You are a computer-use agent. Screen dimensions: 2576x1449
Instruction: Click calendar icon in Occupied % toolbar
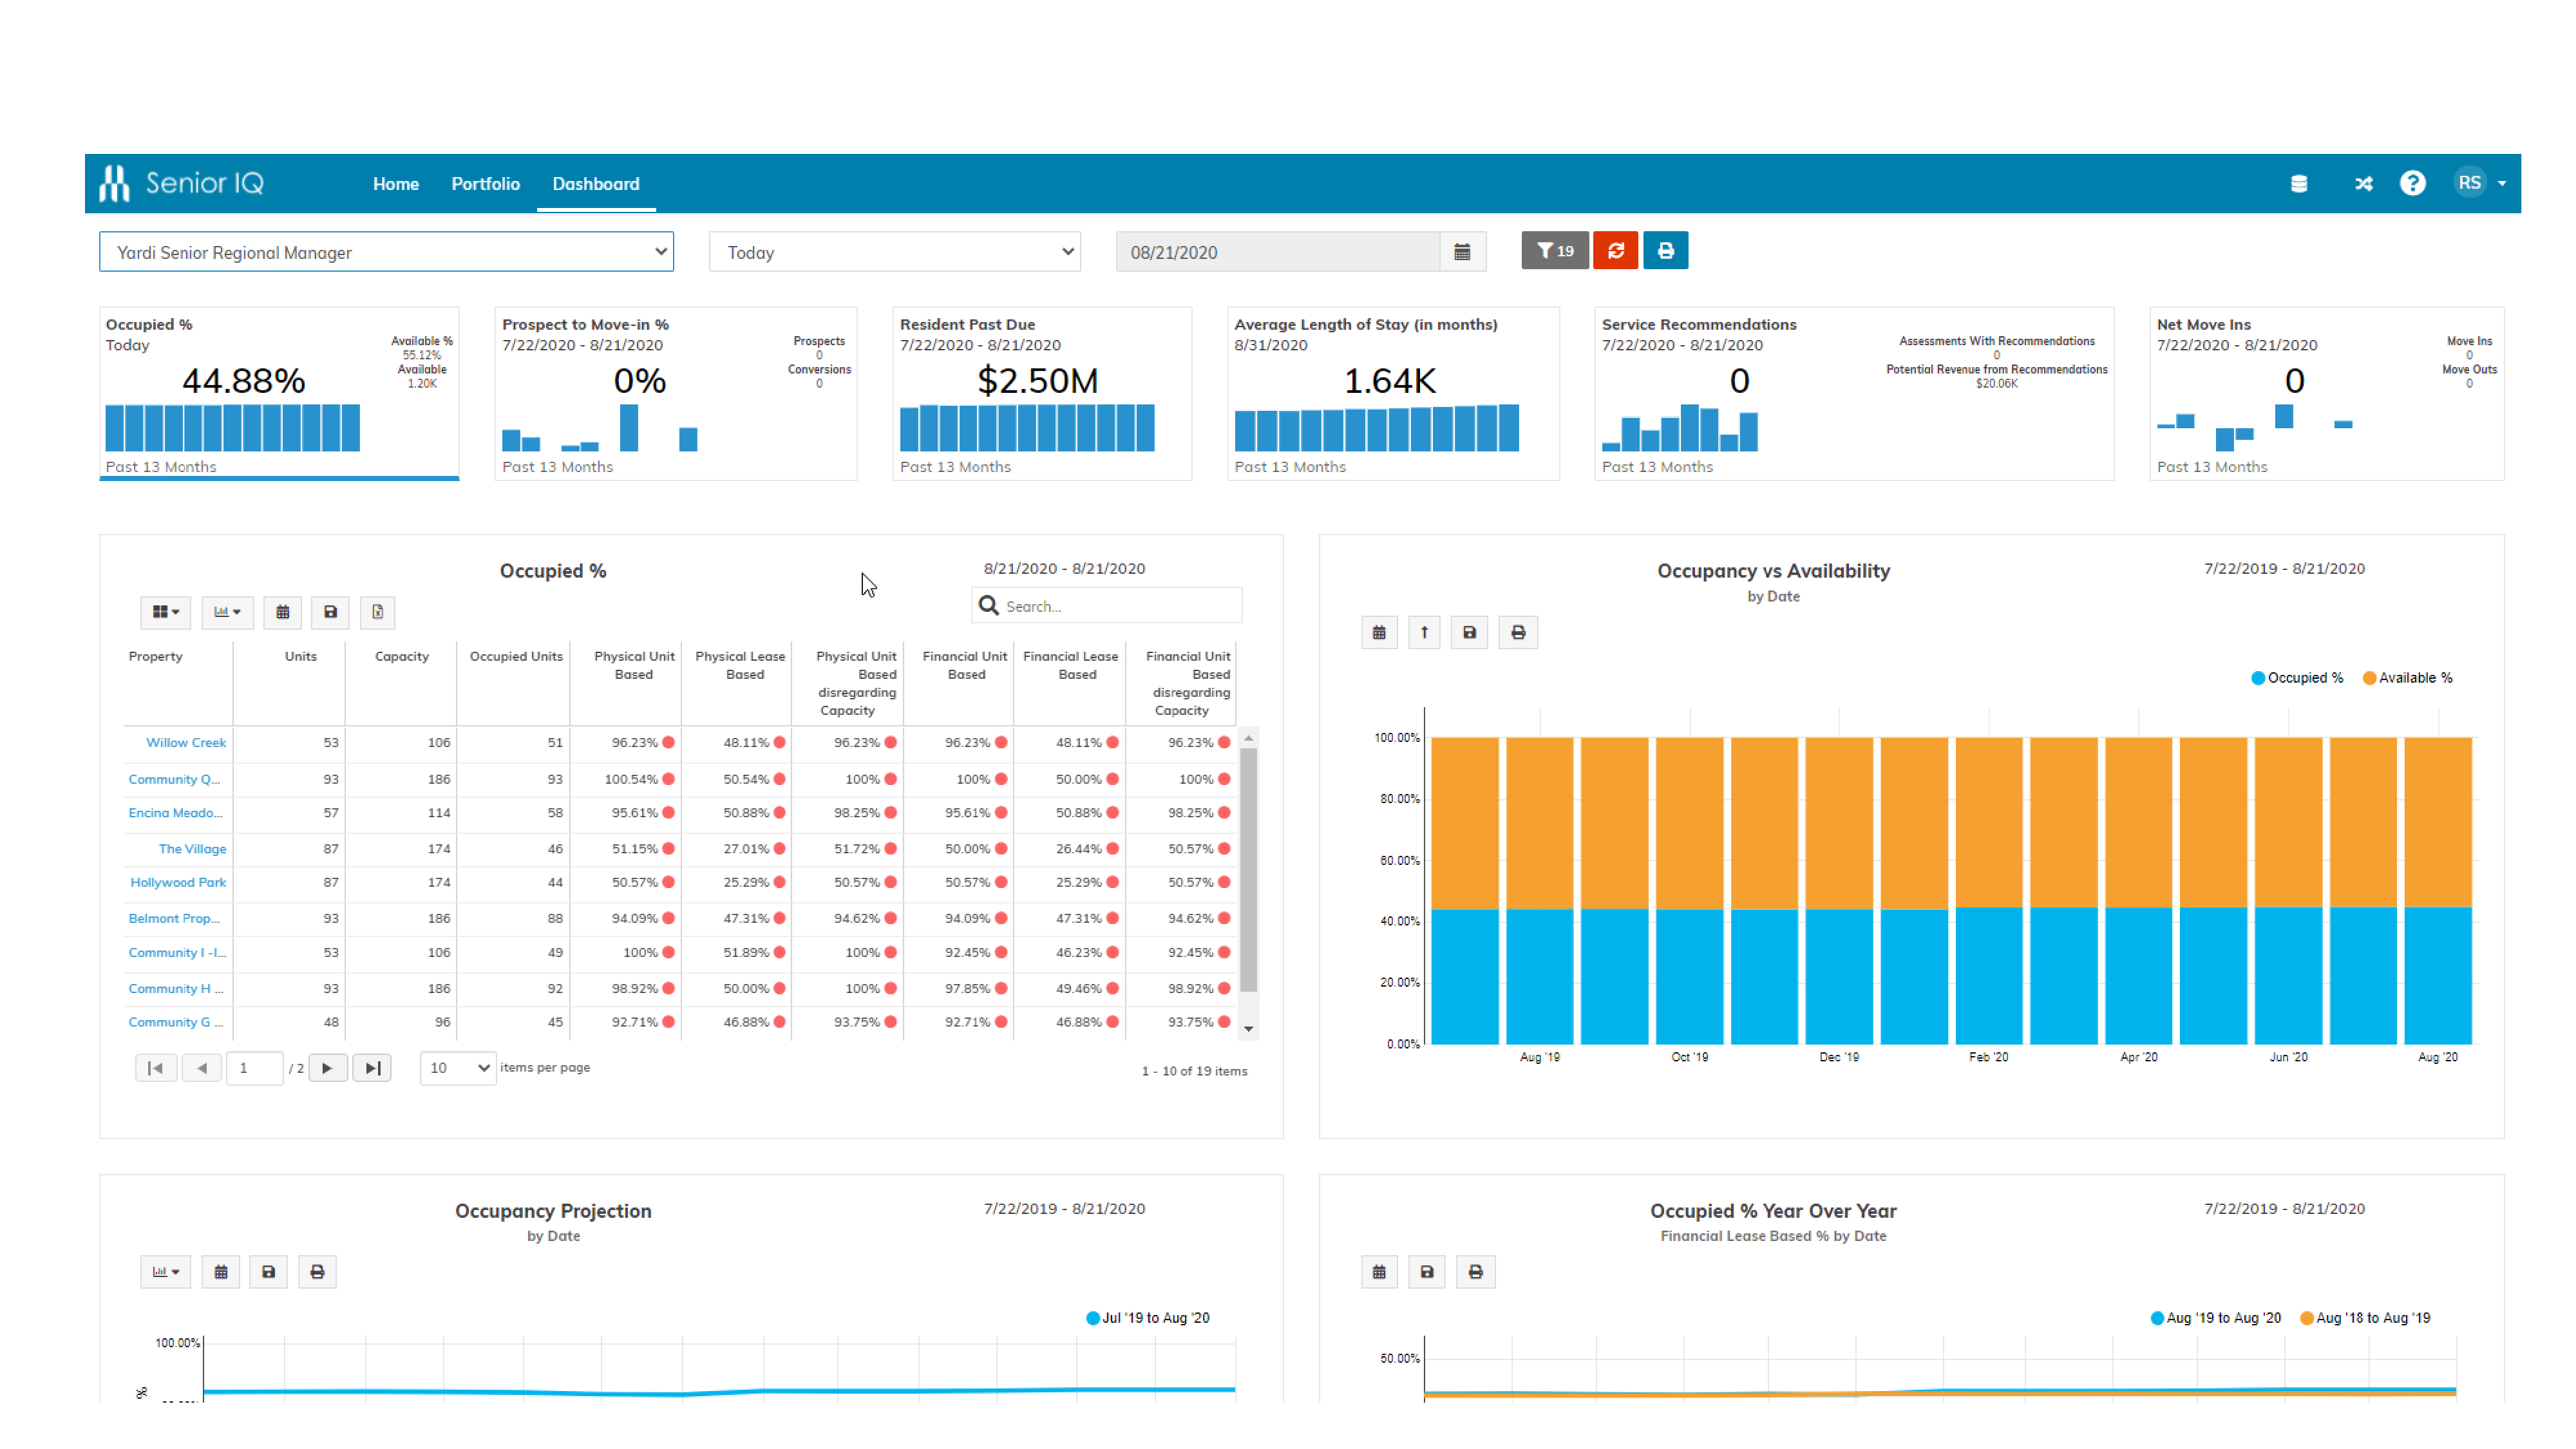pyautogui.click(x=283, y=612)
